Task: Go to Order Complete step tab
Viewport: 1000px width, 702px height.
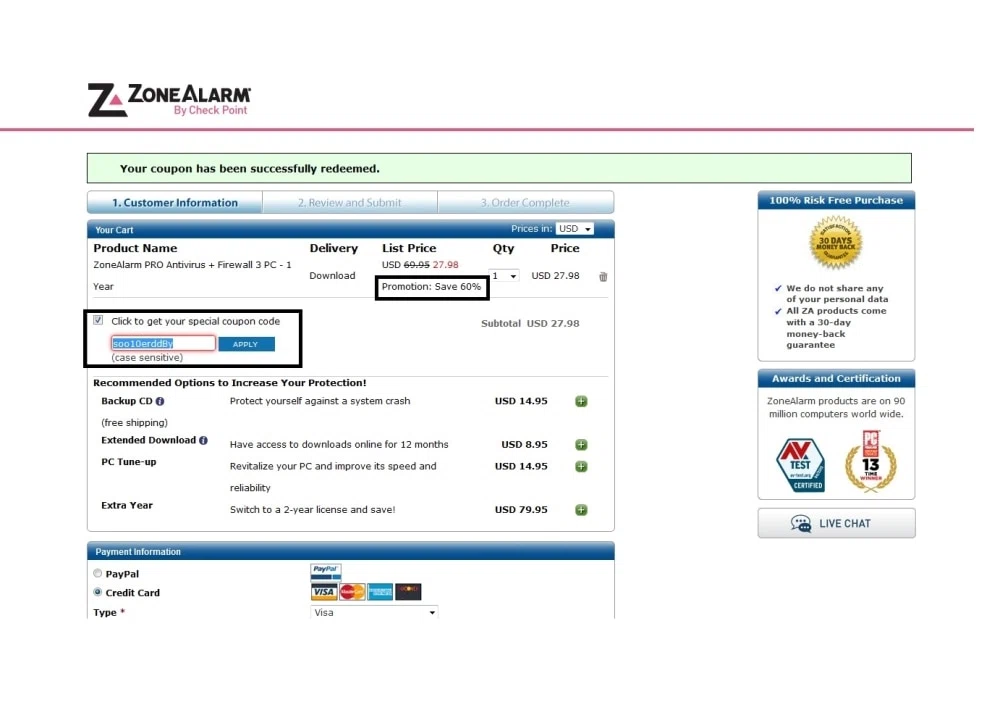Action: (x=526, y=203)
